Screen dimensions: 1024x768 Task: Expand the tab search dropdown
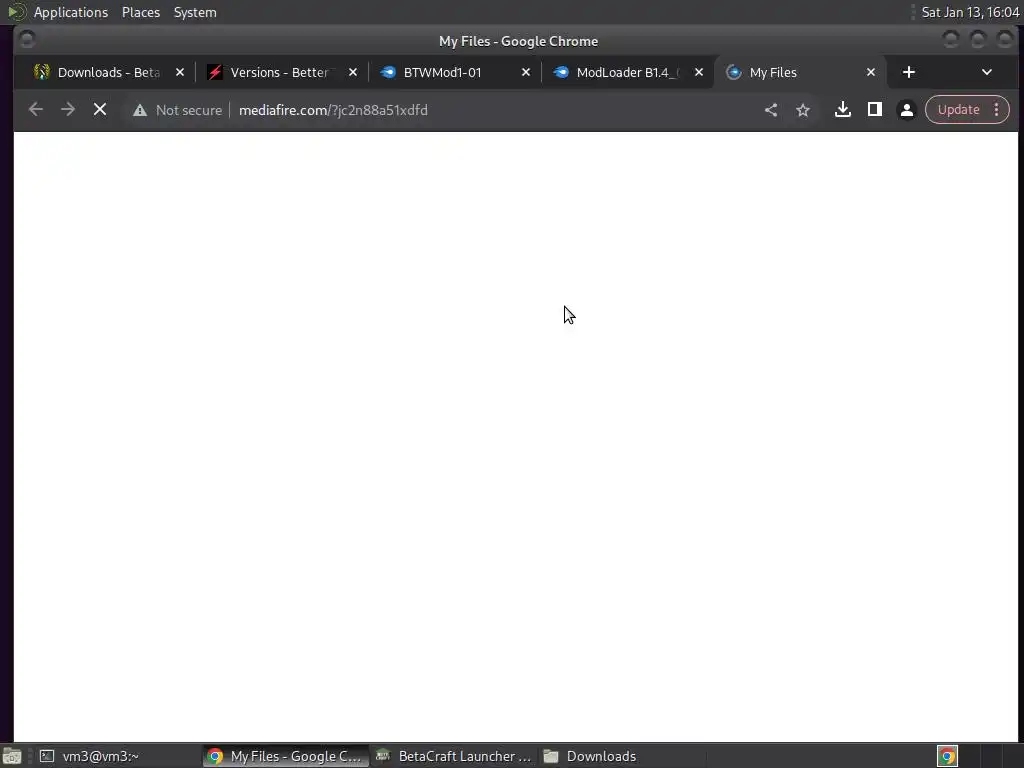pyautogui.click(x=987, y=72)
